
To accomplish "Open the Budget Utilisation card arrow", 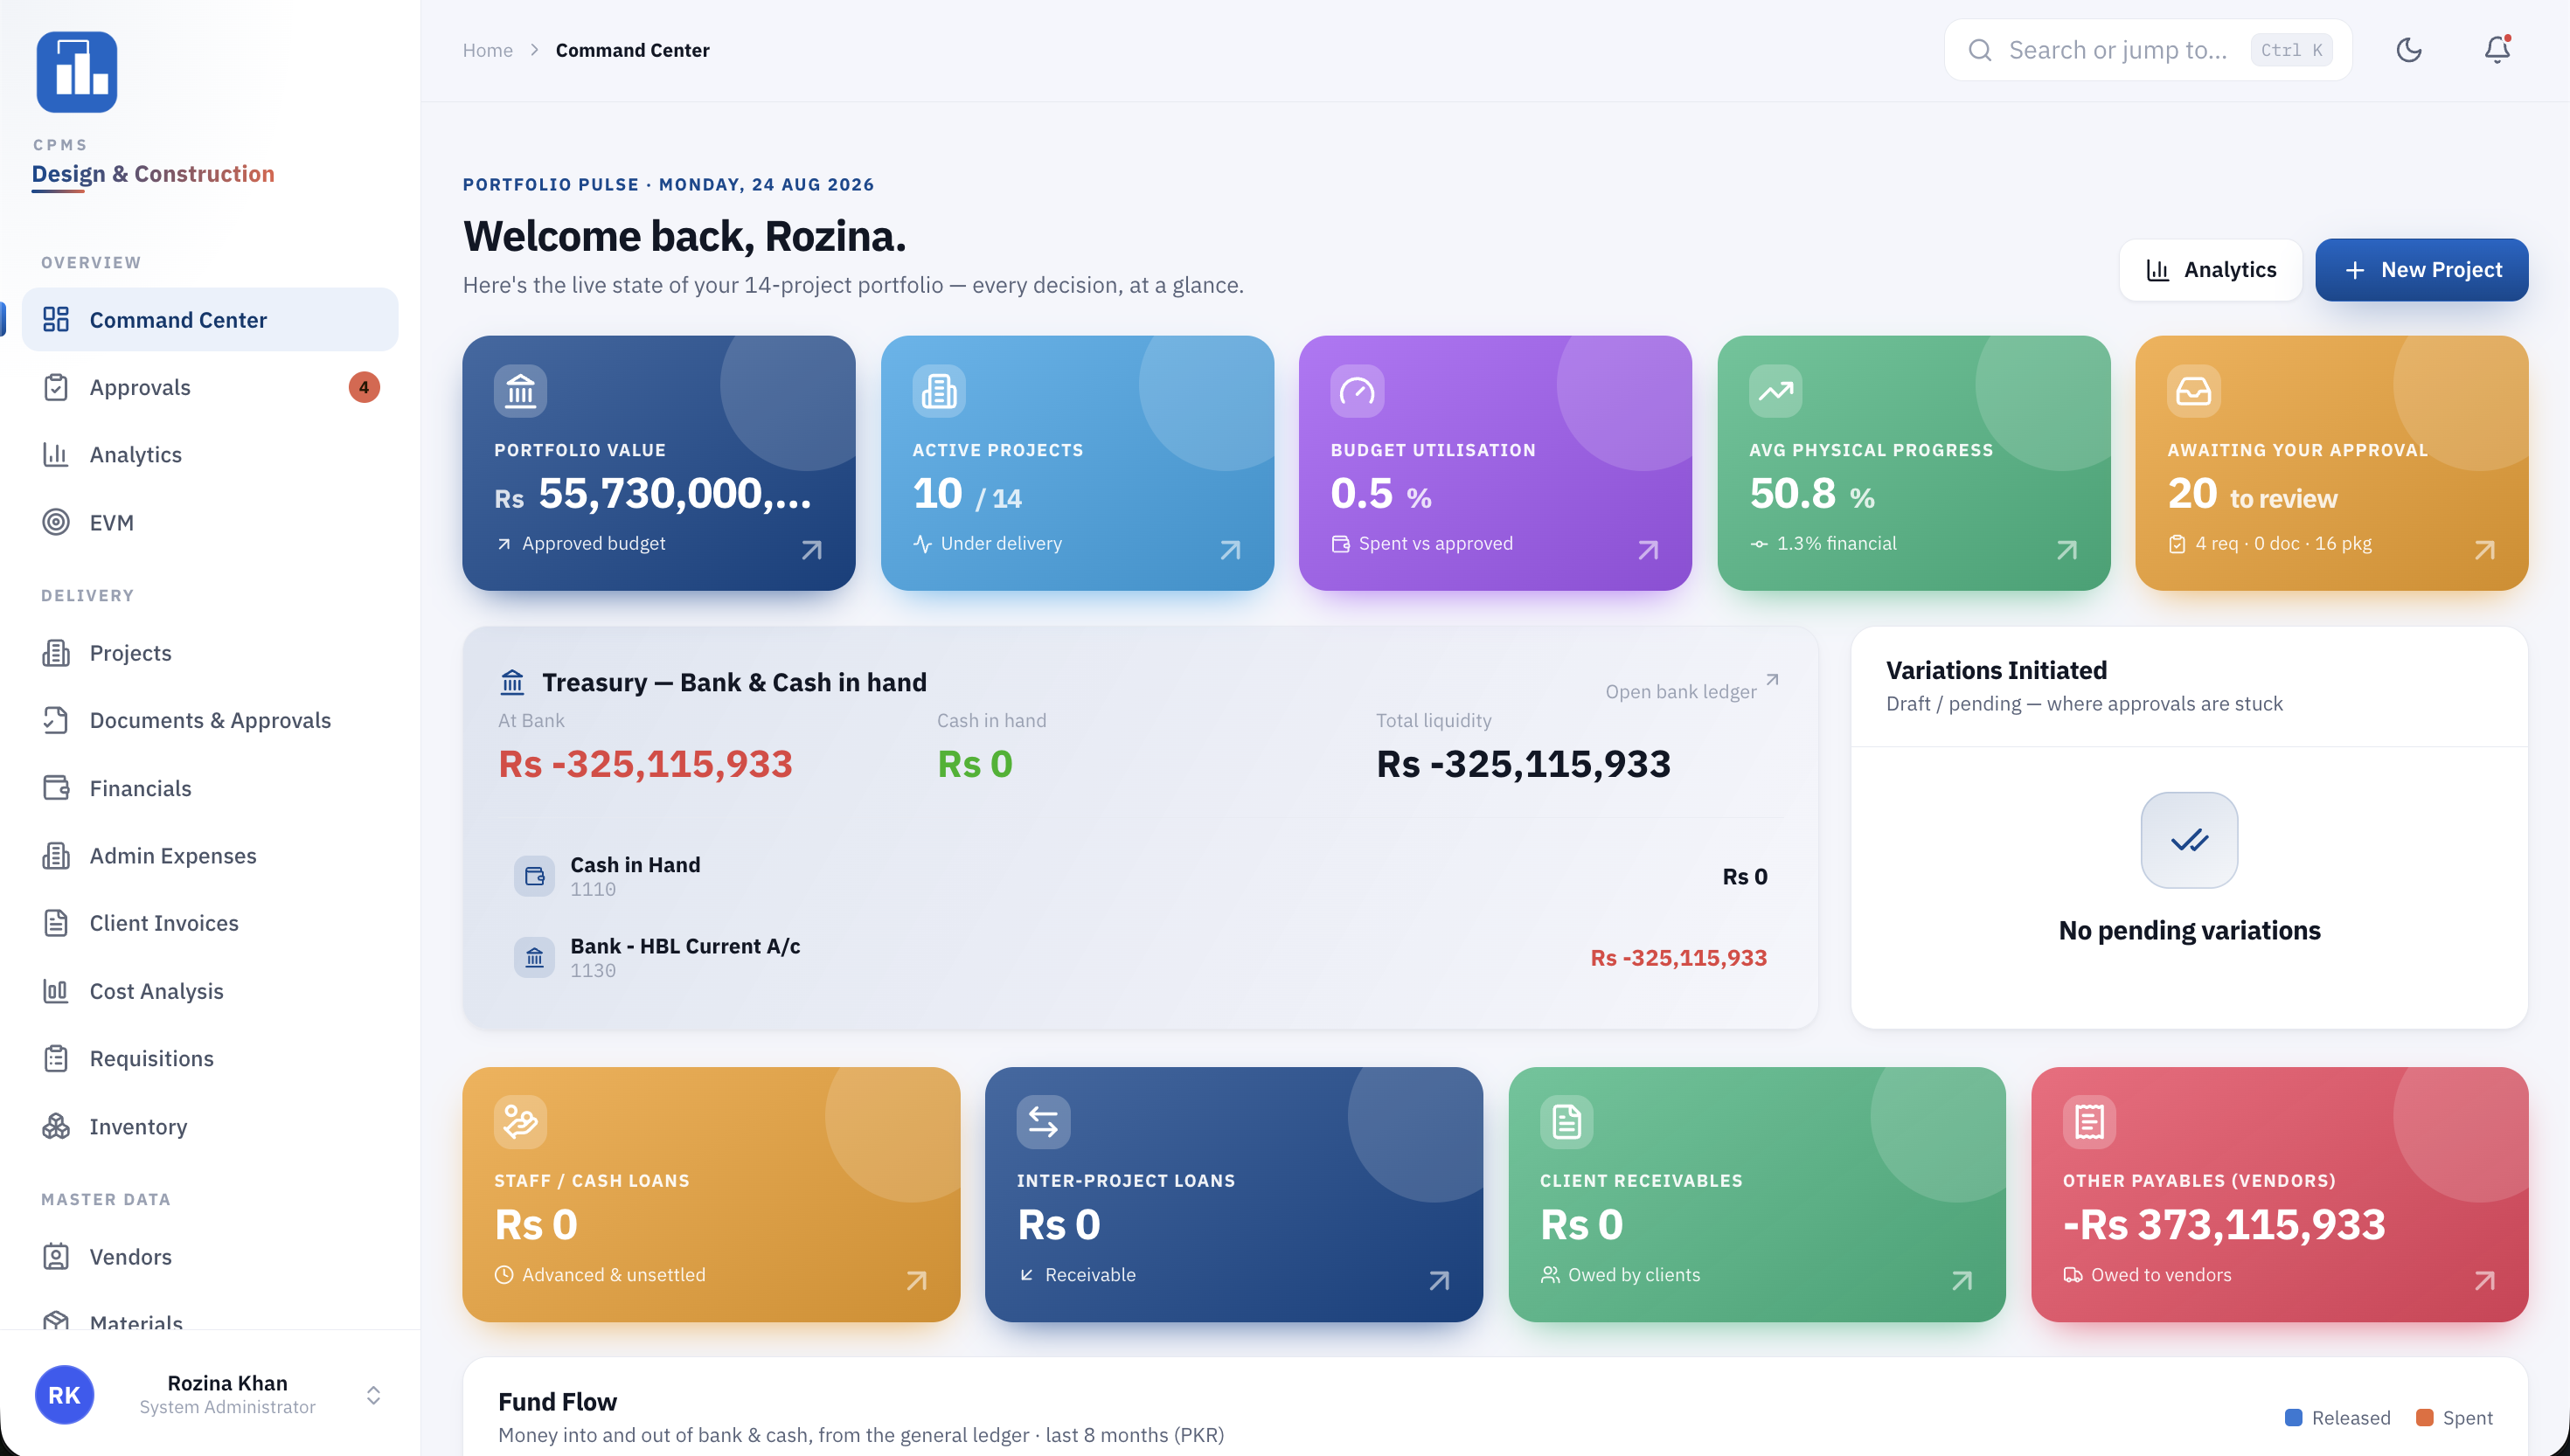I will click(1648, 550).
